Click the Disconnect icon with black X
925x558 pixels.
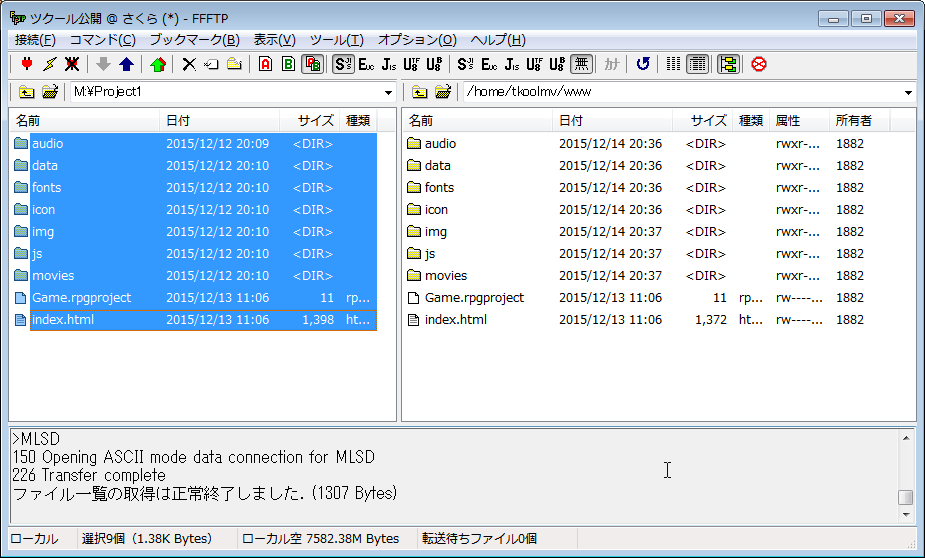72,64
